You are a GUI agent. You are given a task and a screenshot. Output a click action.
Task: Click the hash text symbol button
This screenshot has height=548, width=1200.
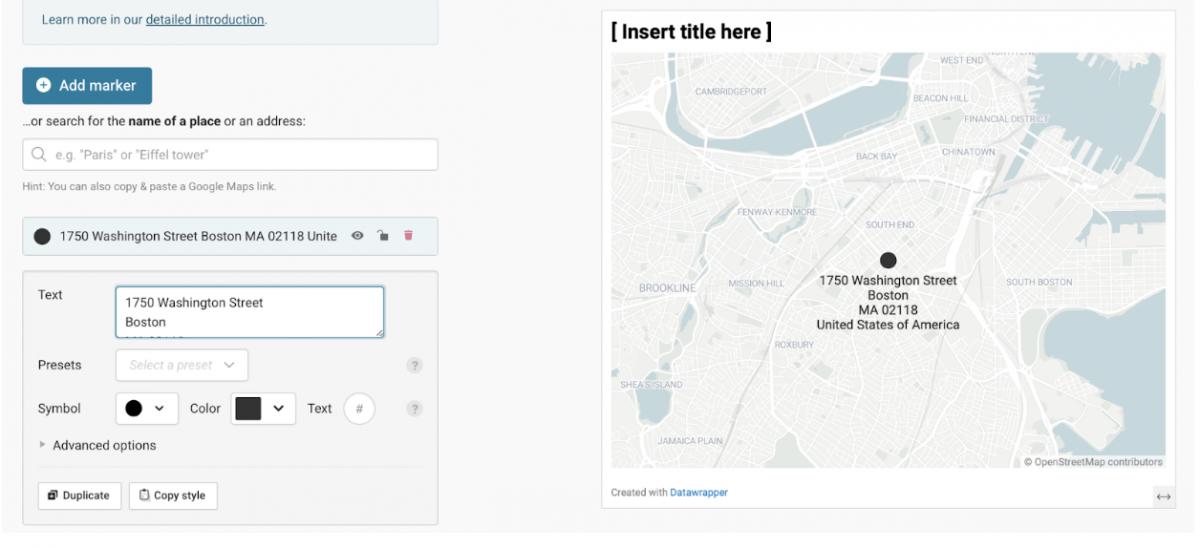click(x=359, y=409)
